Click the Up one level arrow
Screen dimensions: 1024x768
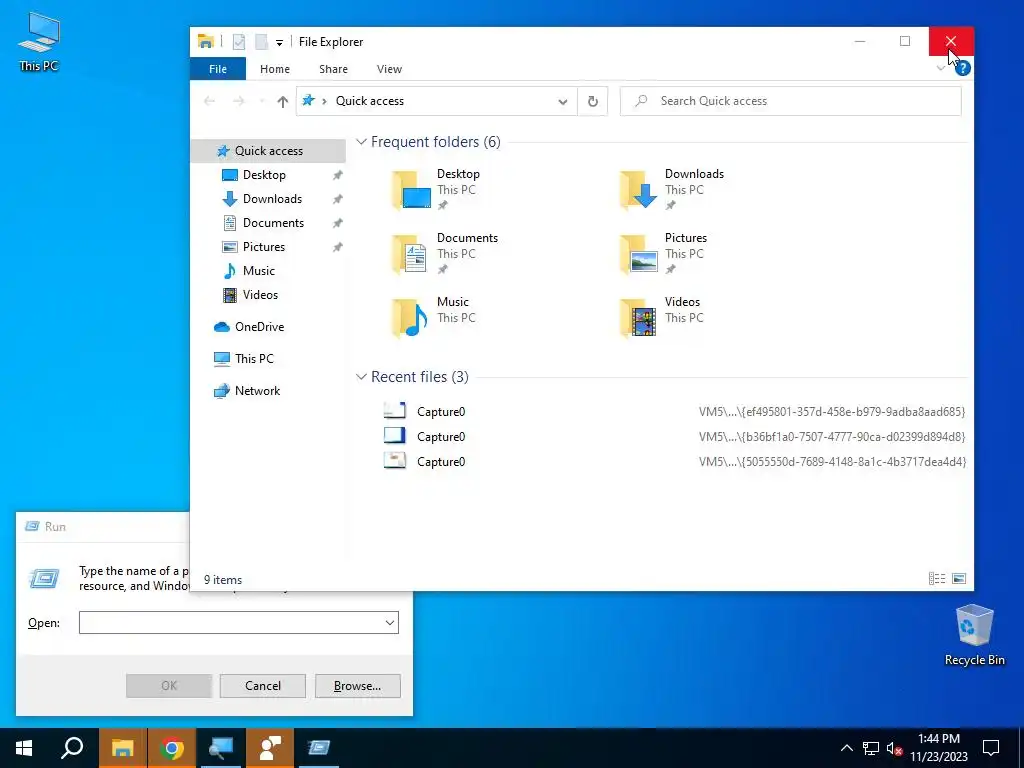pos(282,101)
